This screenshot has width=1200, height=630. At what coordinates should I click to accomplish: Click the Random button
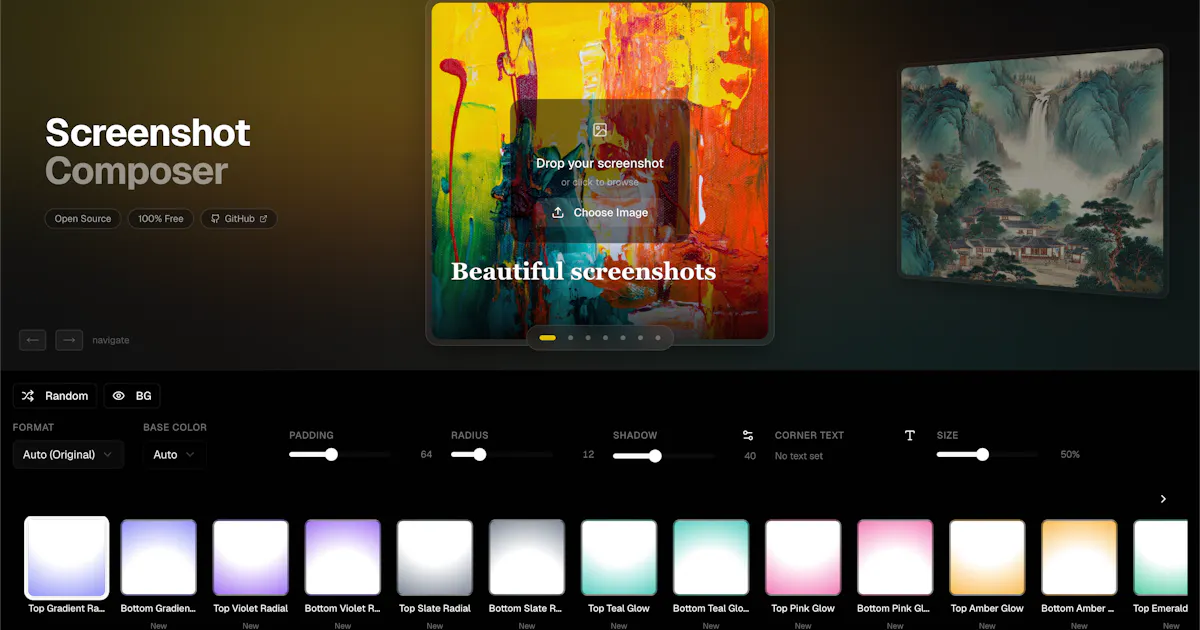click(x=56, y=396)
